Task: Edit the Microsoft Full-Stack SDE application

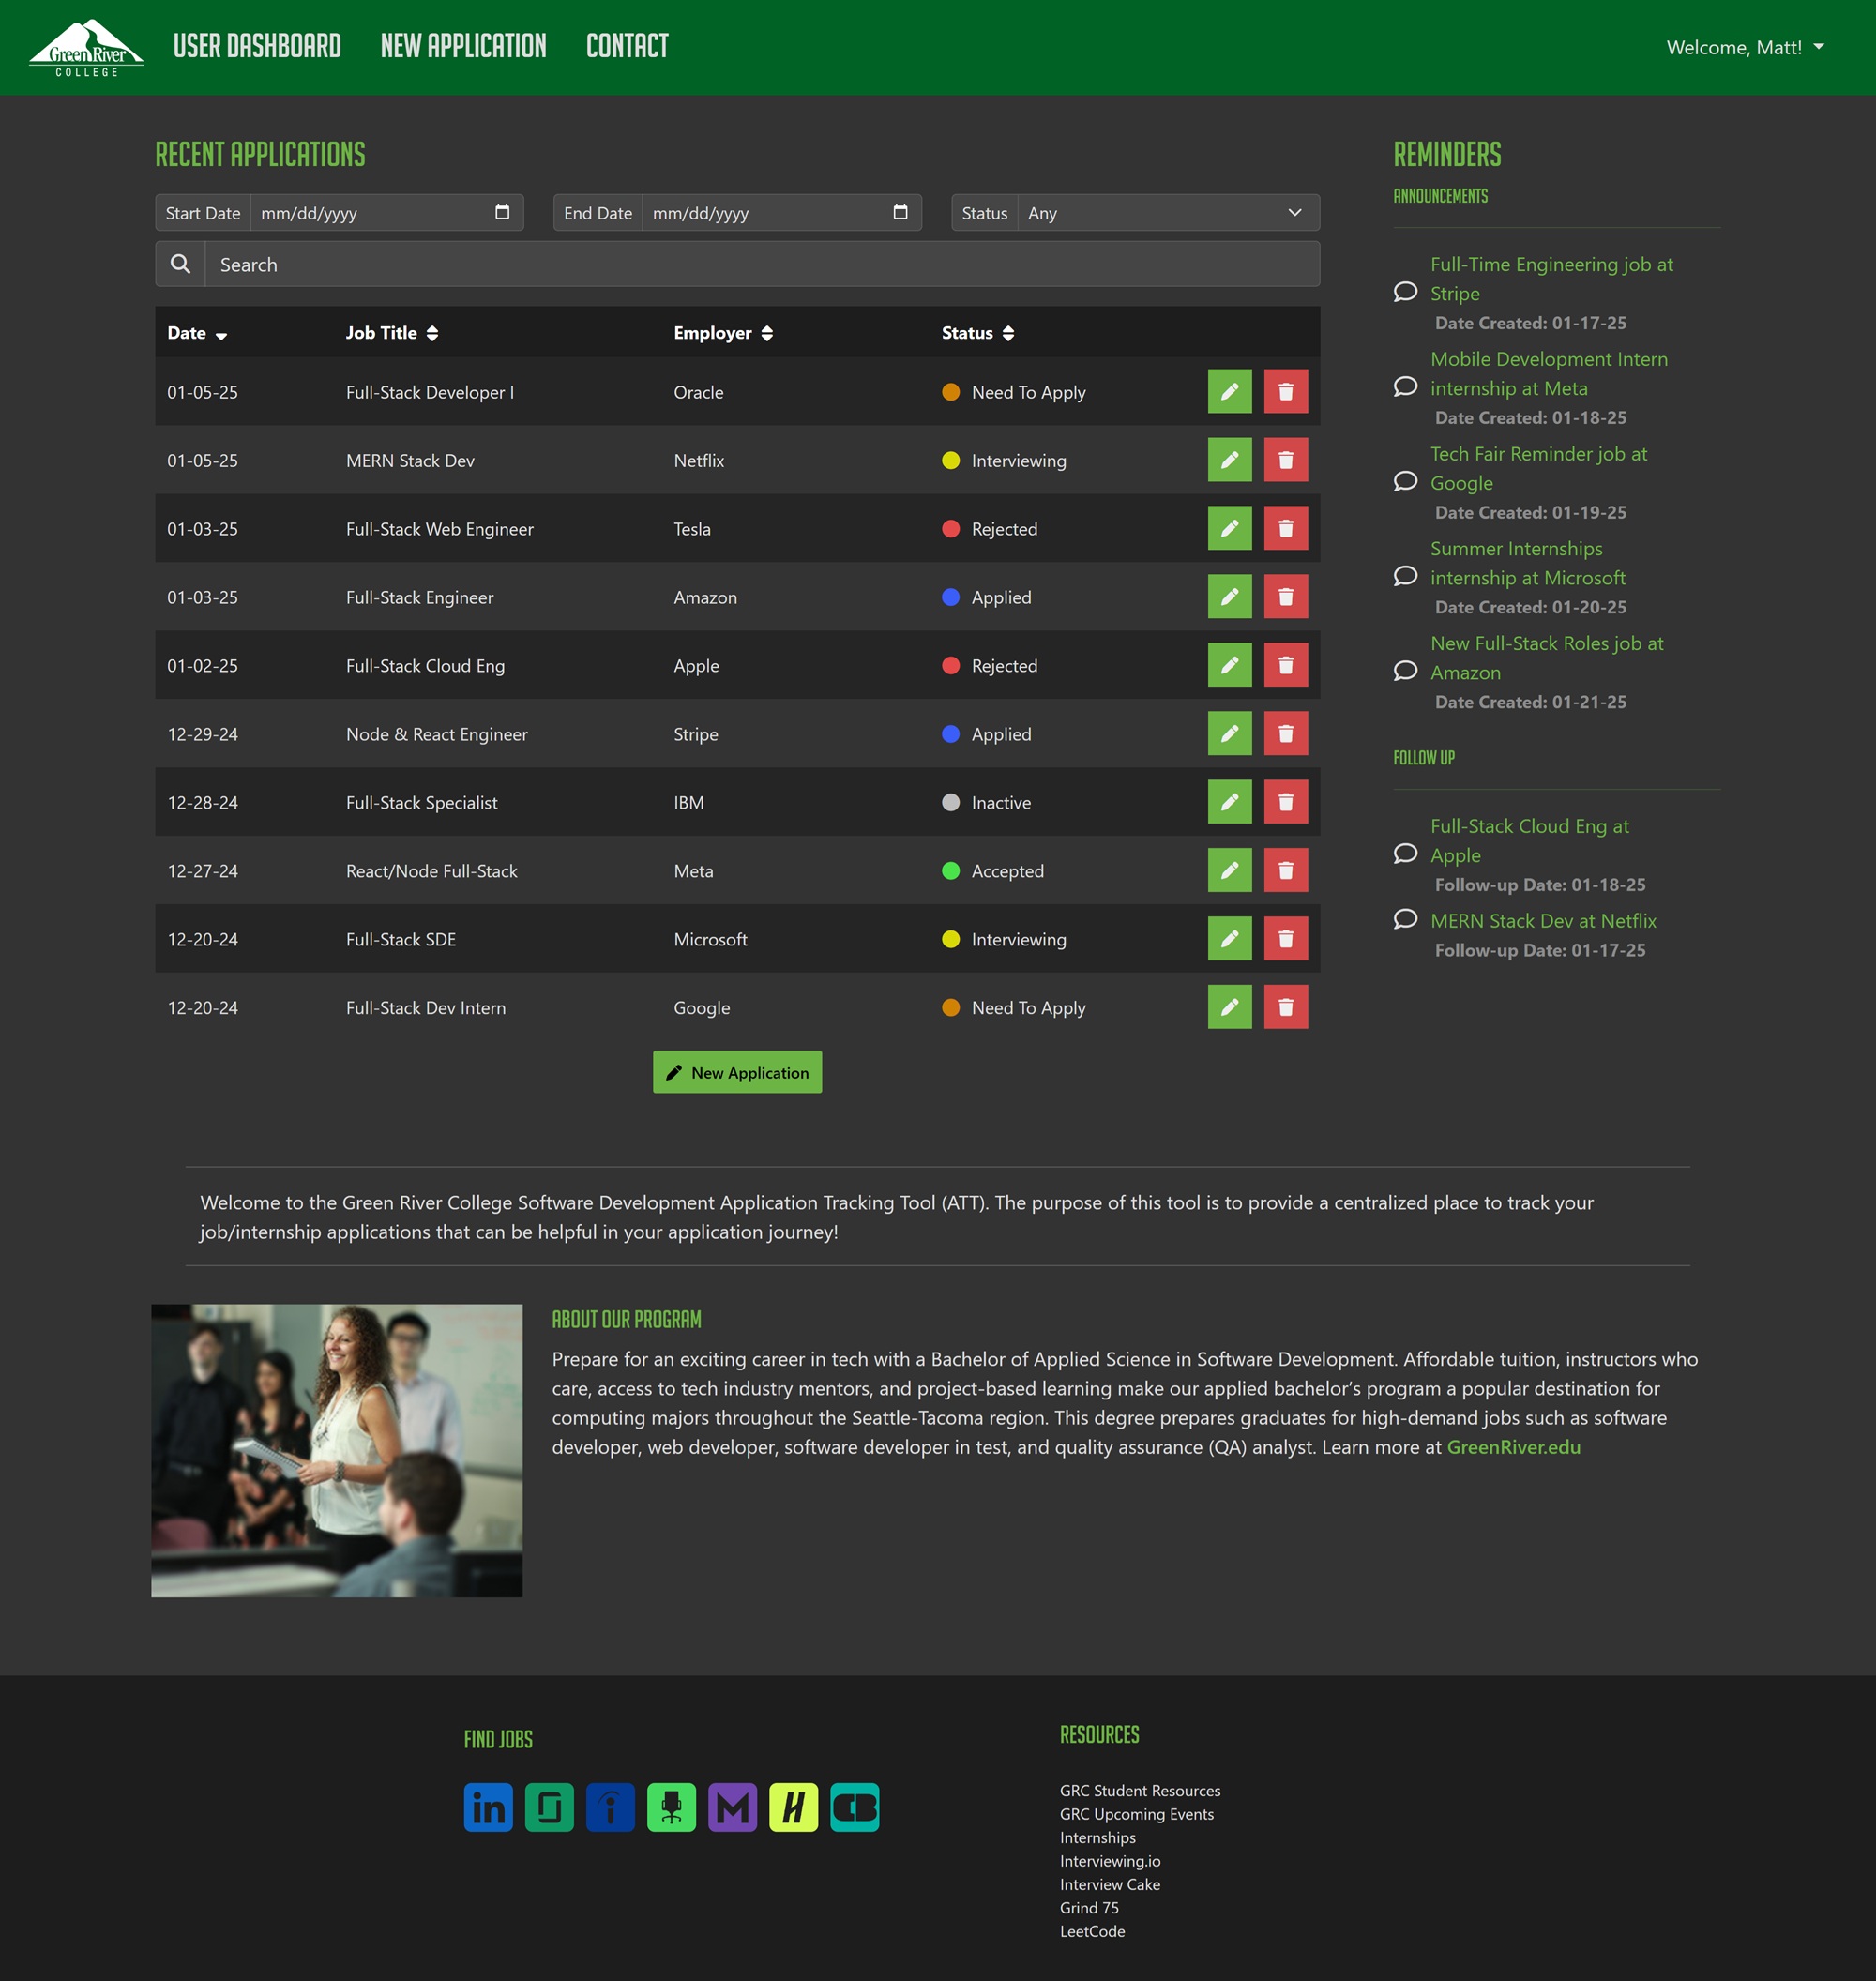Action: 1229,938
